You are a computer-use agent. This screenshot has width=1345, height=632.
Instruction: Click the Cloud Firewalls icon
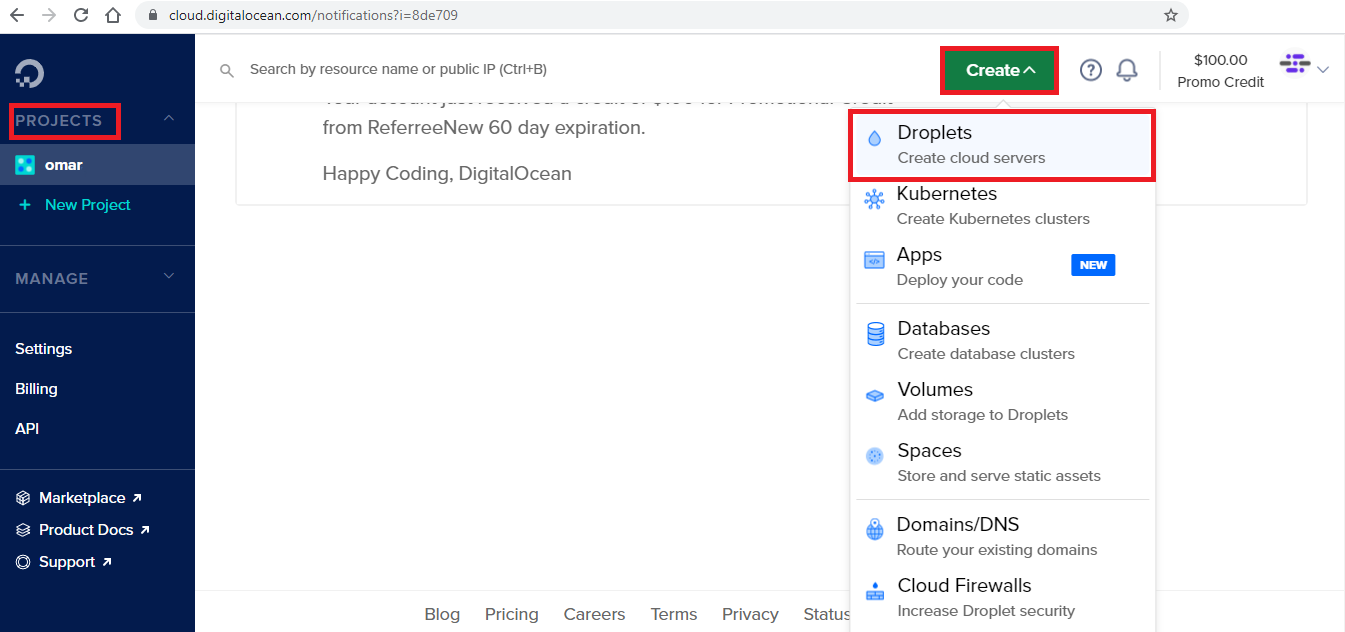pyautogui.click(x=875, y=591)
